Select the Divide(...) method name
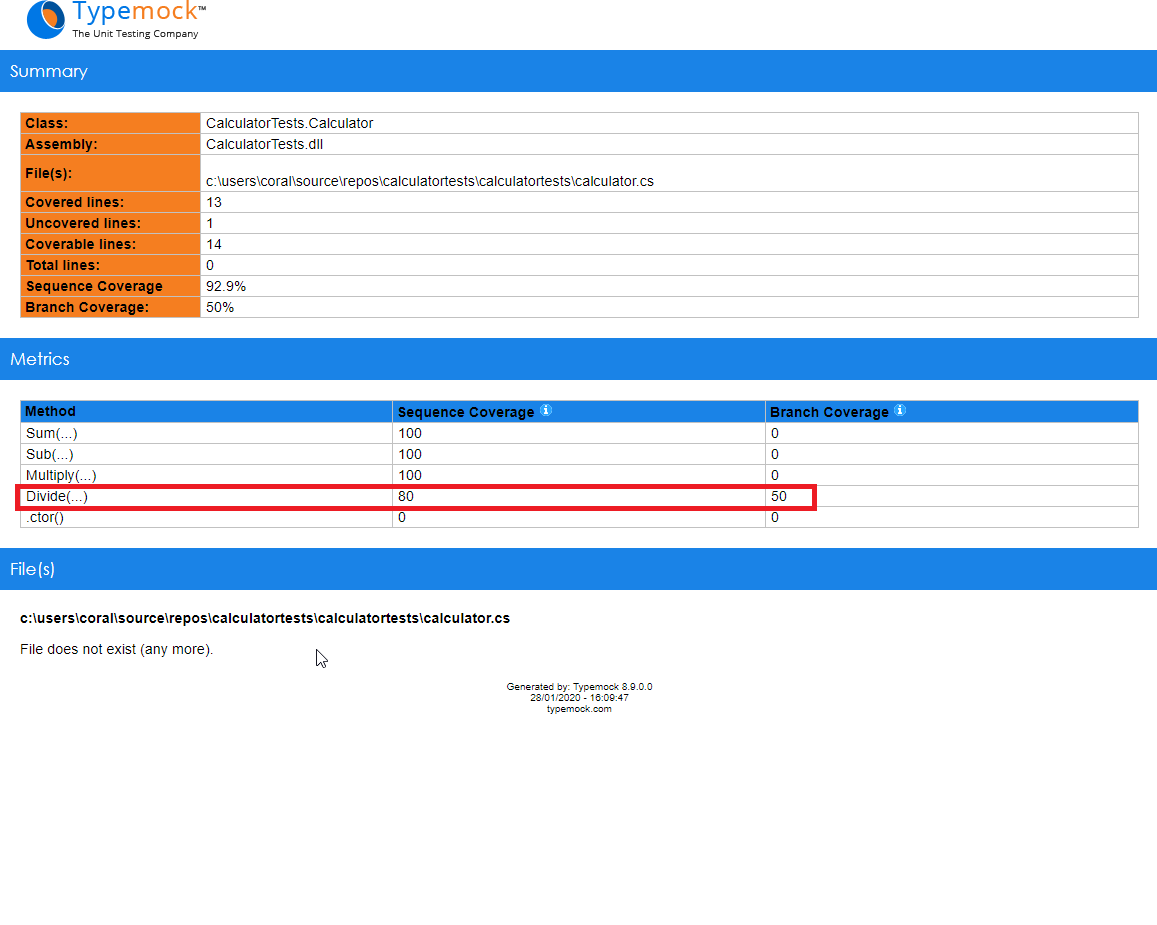 (x=57, y=496)
